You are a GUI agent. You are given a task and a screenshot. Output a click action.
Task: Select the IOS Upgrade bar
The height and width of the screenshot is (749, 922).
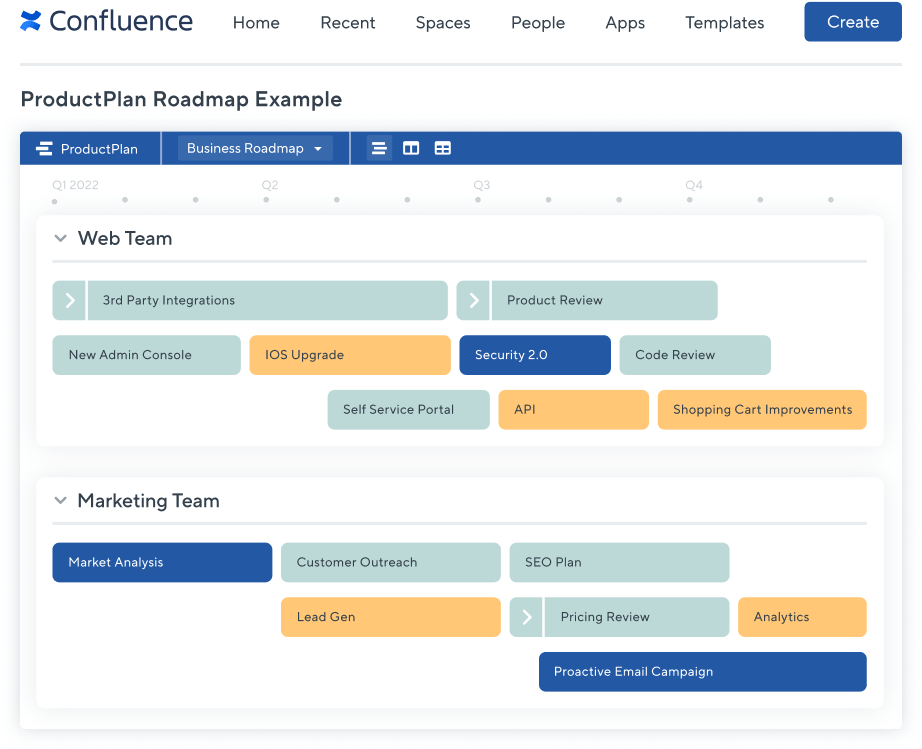coord(350,355)
